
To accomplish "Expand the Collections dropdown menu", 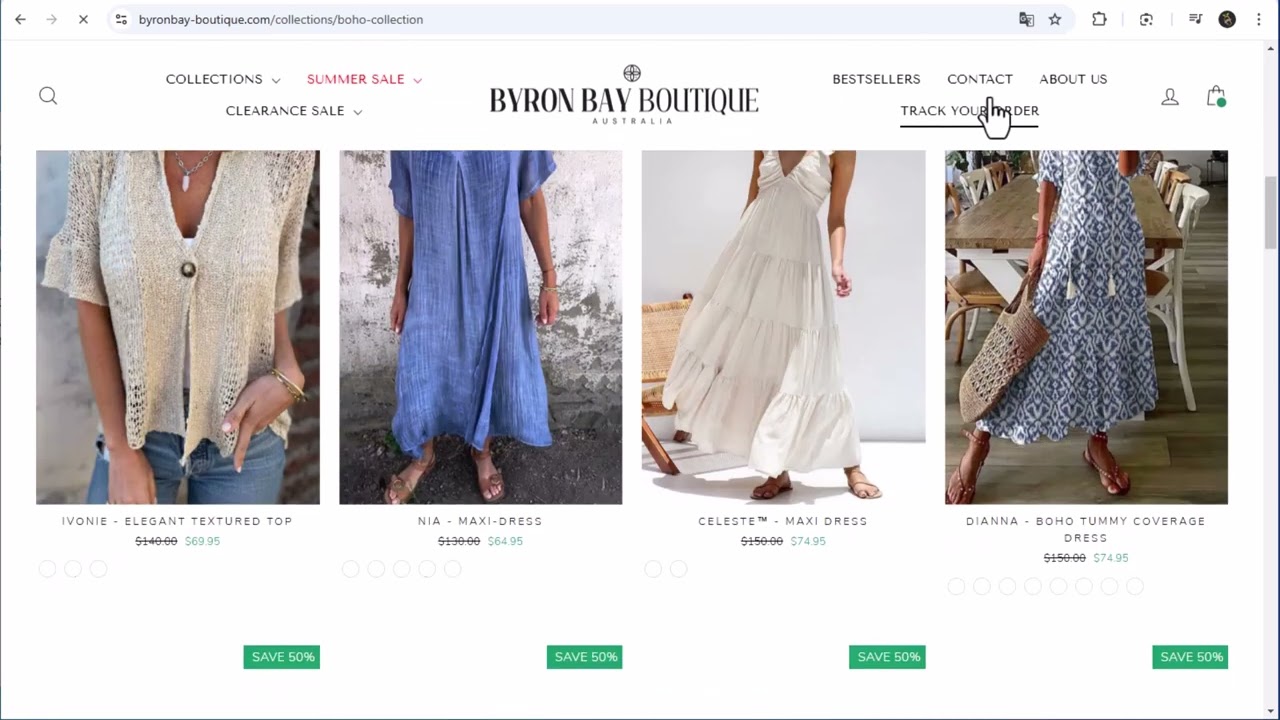I will (223, 79).
